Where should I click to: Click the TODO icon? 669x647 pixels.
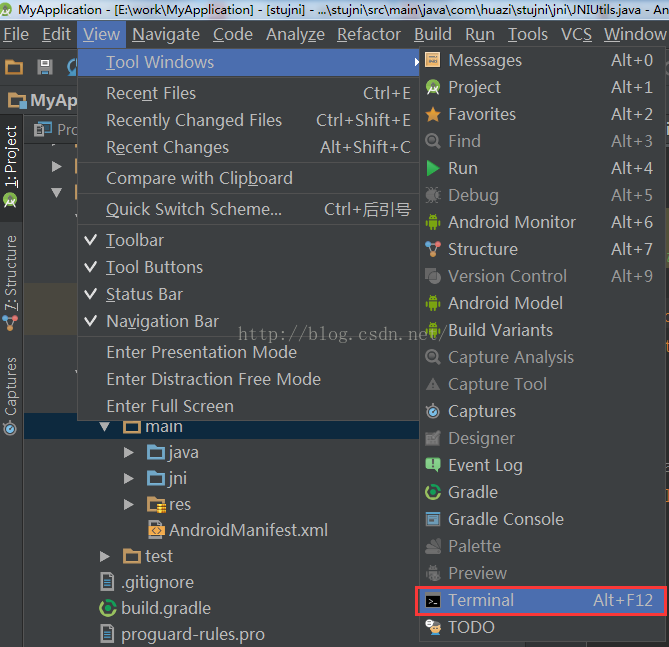point(433,627)
